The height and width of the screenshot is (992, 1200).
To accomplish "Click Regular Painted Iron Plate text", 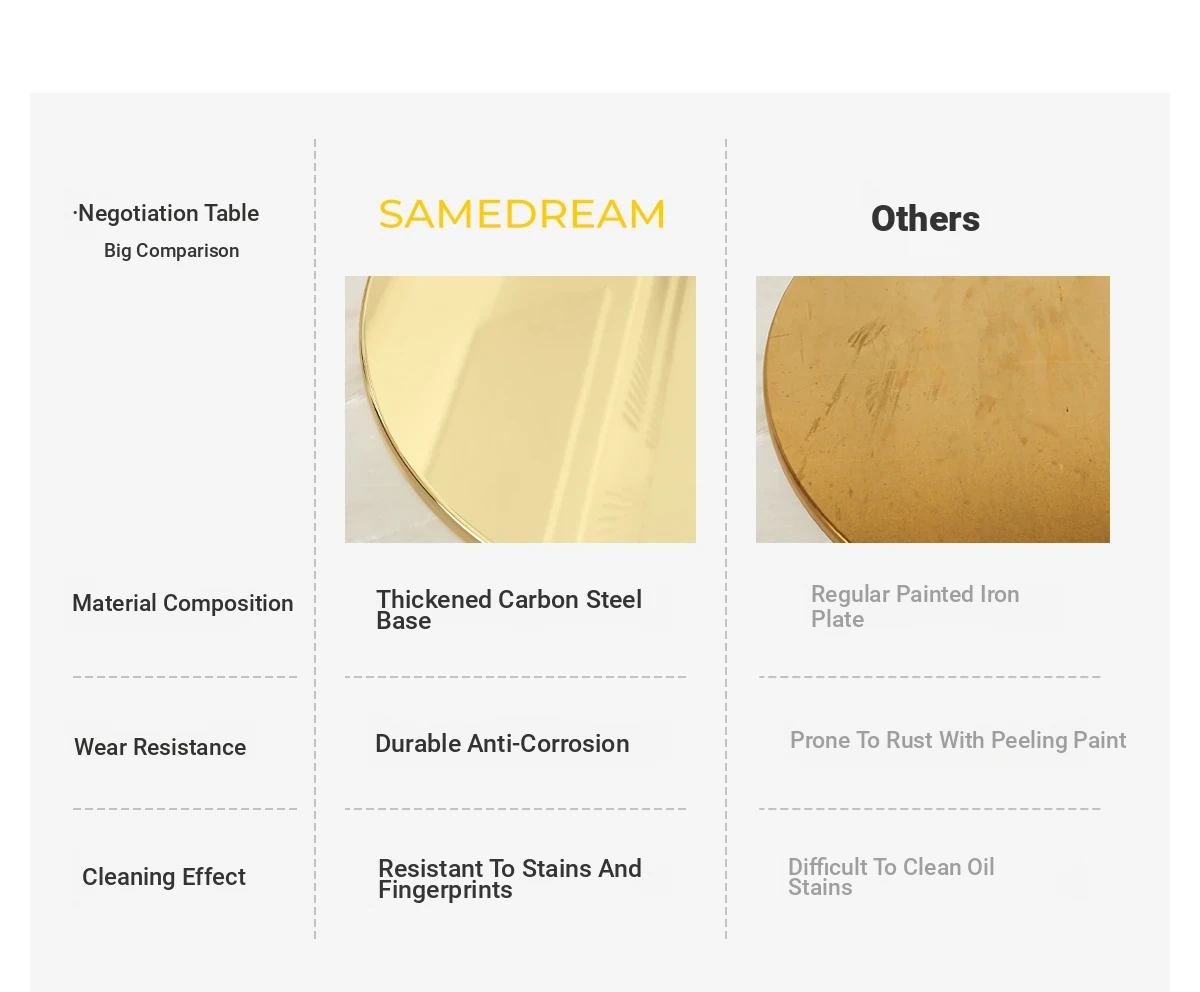I will 915,606.
